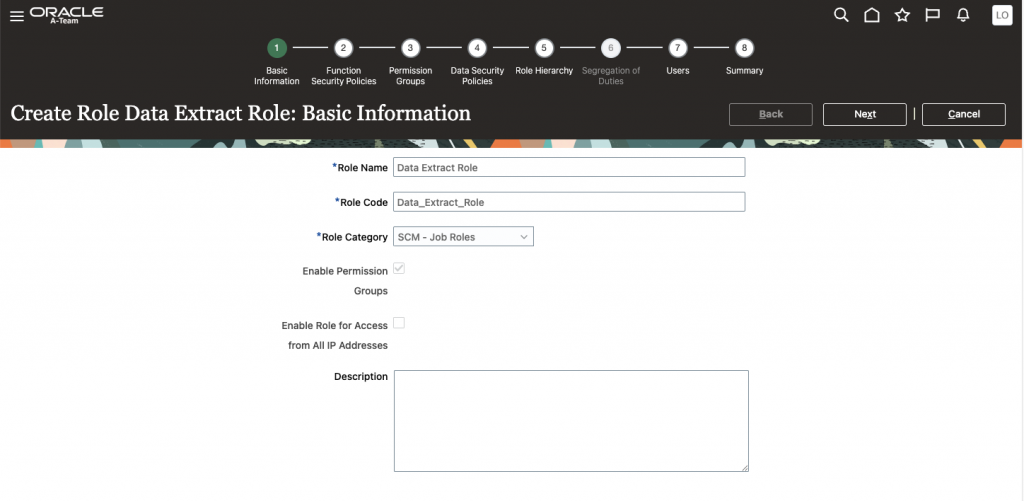Go to step 4 Data Security Policies
The height and width of the screenshot is (501, 1024).
(477, 48)
